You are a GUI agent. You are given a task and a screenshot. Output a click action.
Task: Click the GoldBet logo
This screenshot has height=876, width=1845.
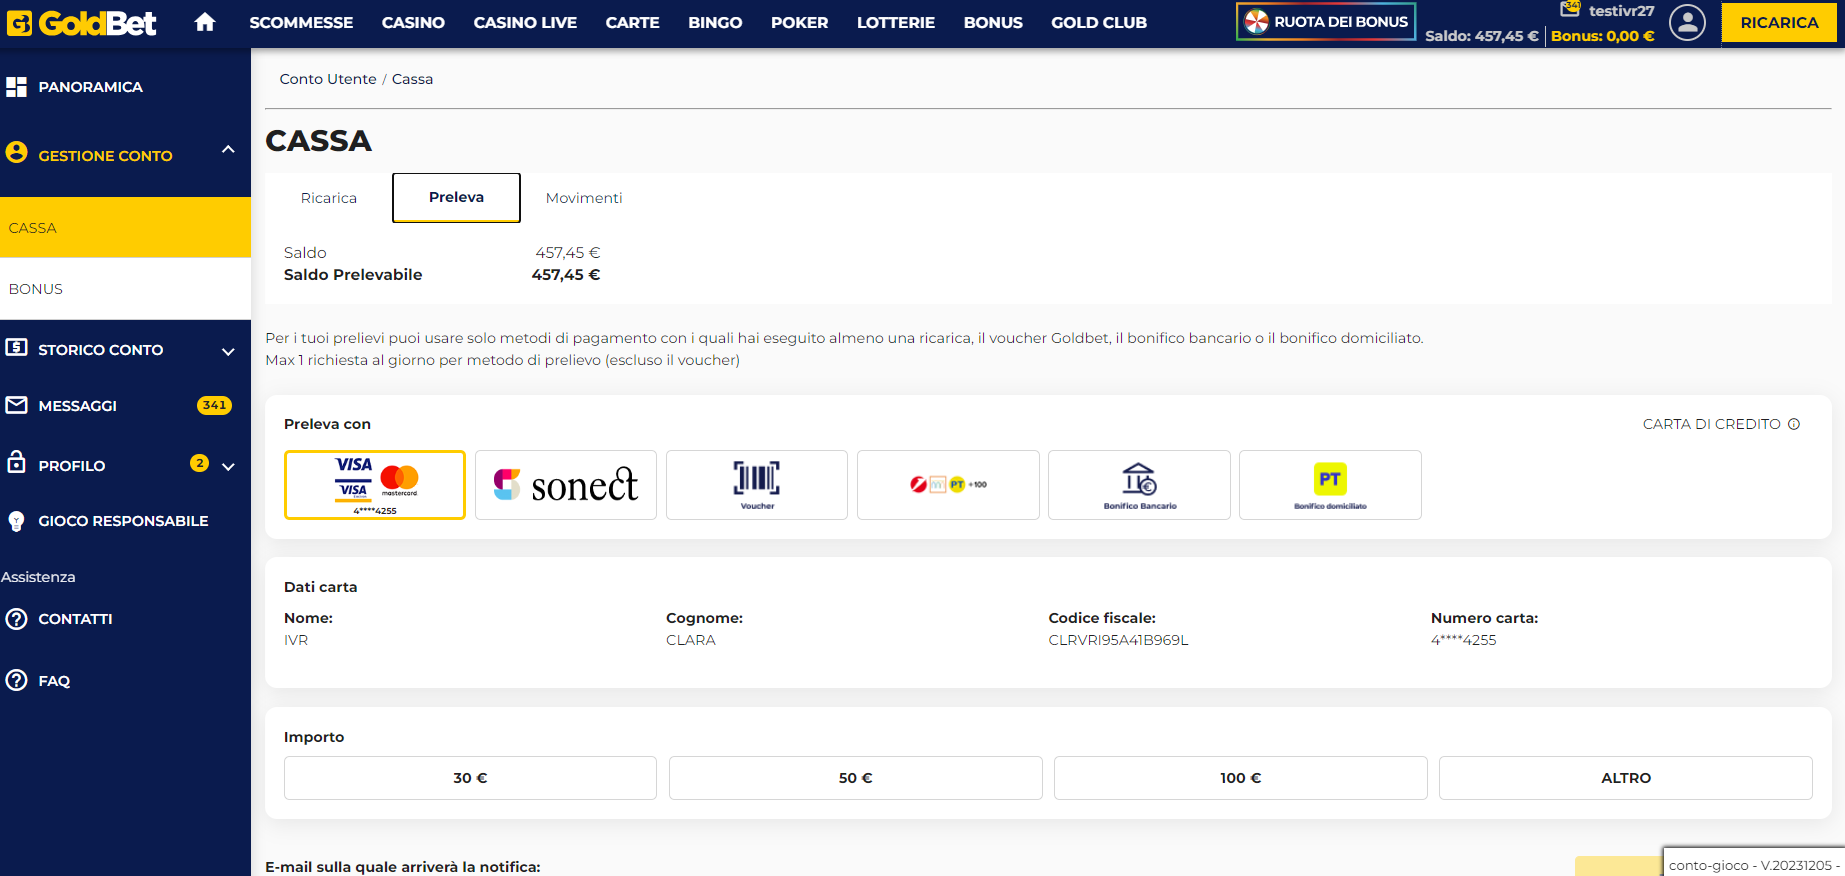coord(81,22)
